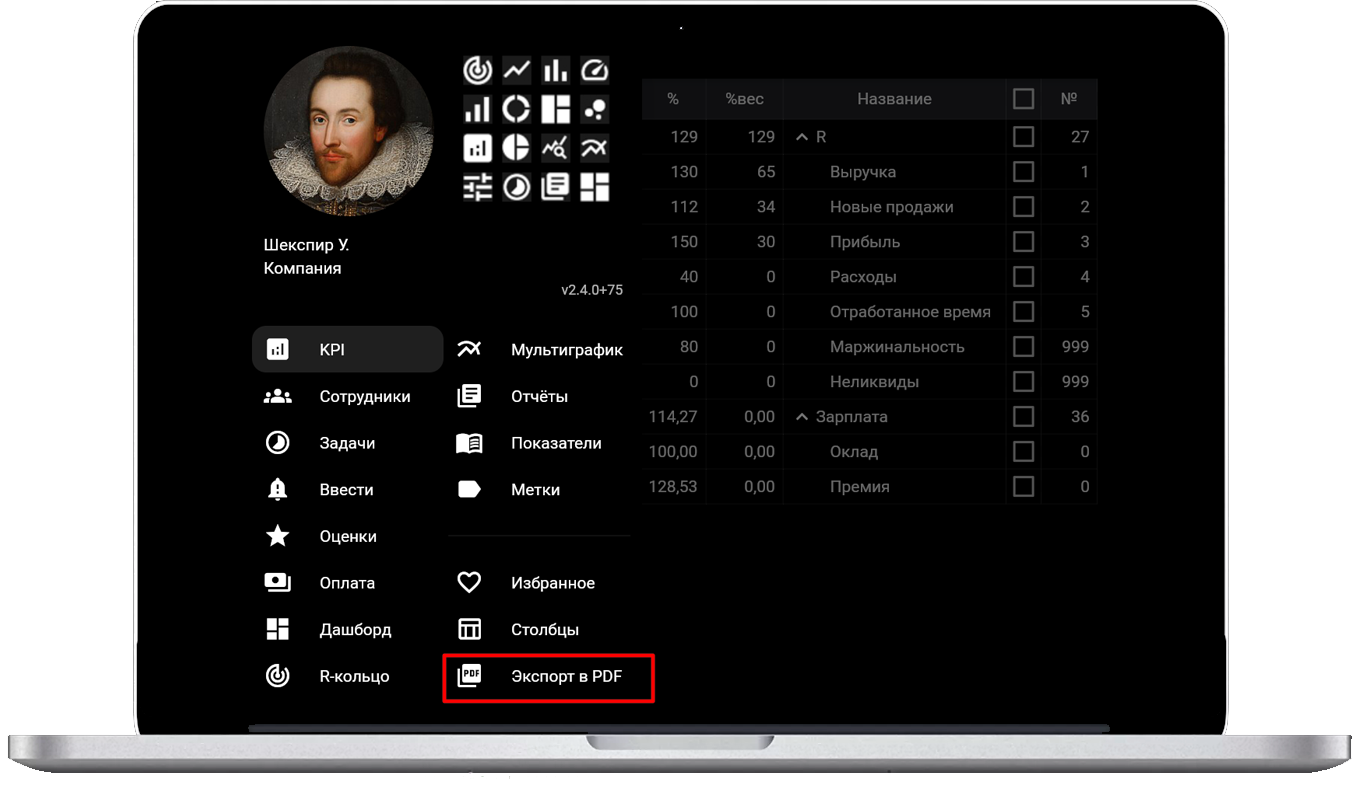Check the Прибыль row checkbox

(1023, 242)
